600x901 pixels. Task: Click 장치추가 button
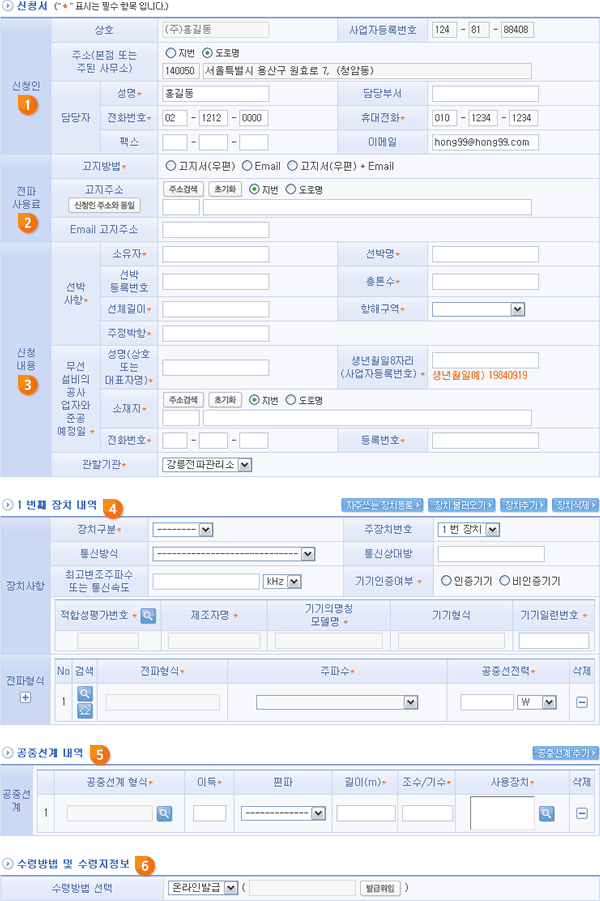(x=524, y=505)
